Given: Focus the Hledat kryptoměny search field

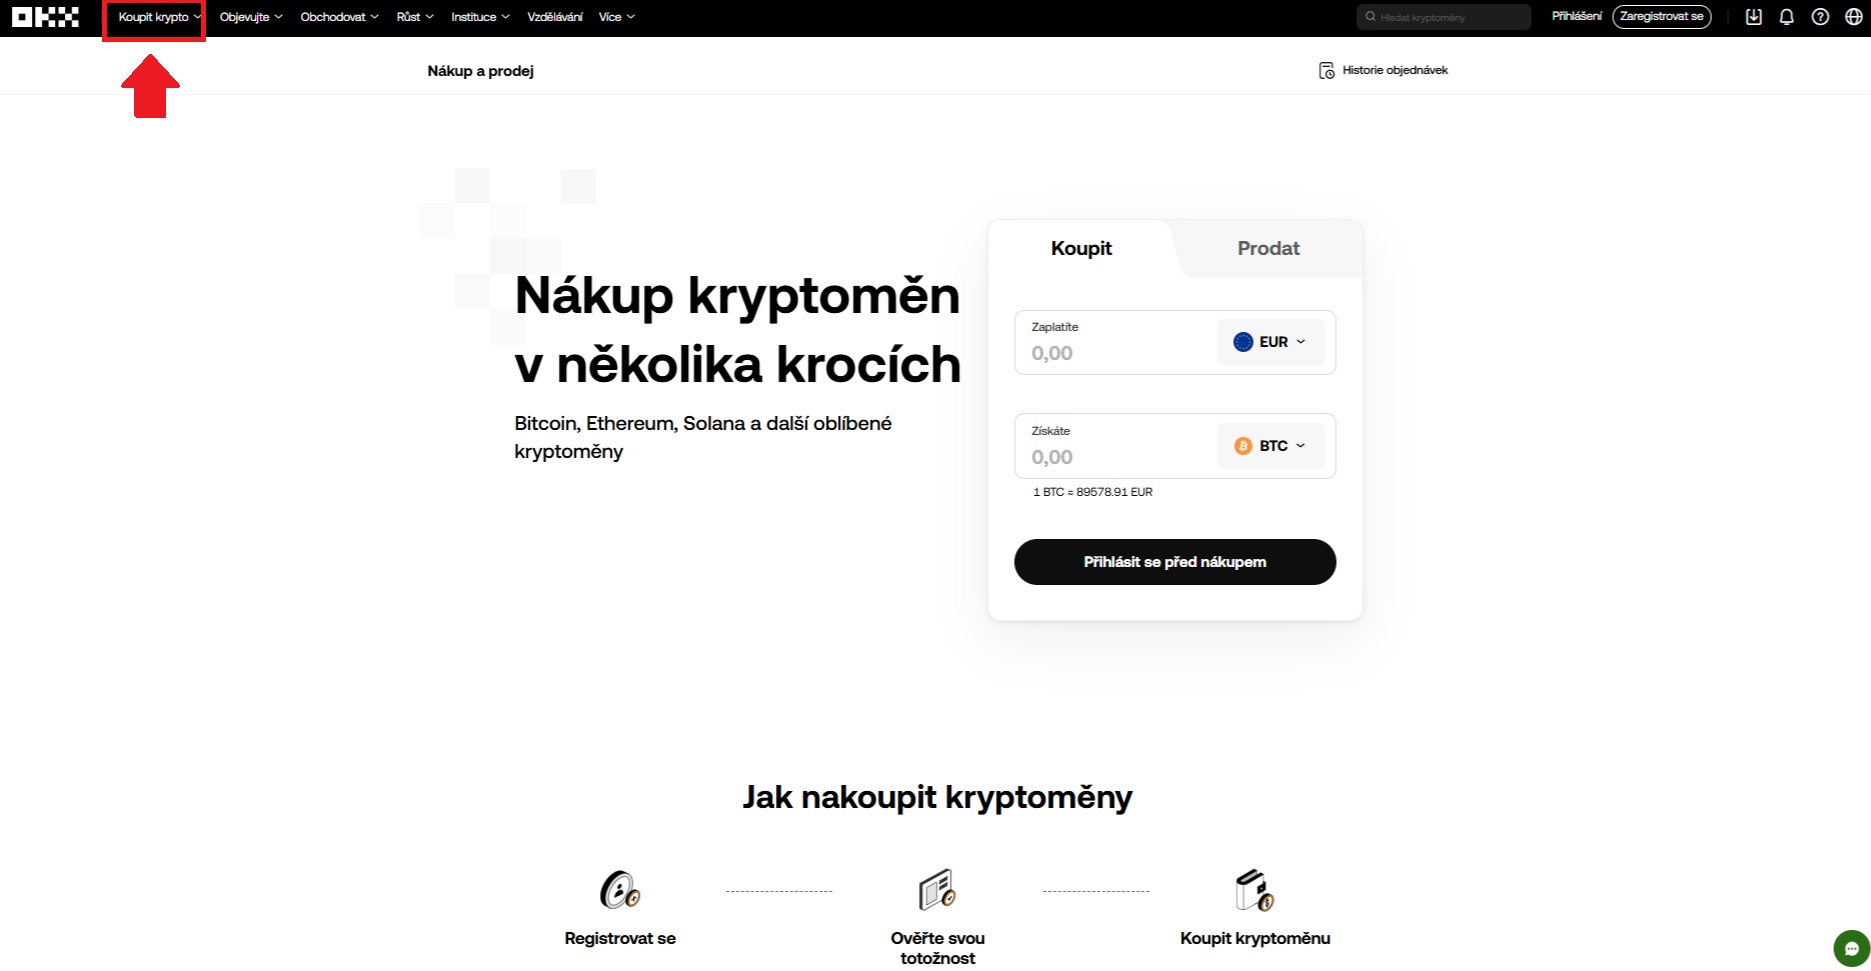Looking at the screenshot, I should click(1443, 17).
